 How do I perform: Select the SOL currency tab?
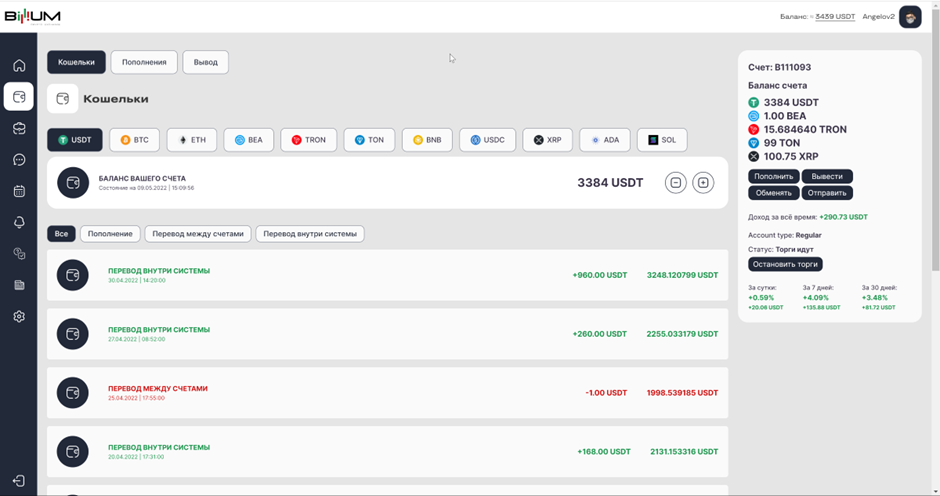(662, 140)
